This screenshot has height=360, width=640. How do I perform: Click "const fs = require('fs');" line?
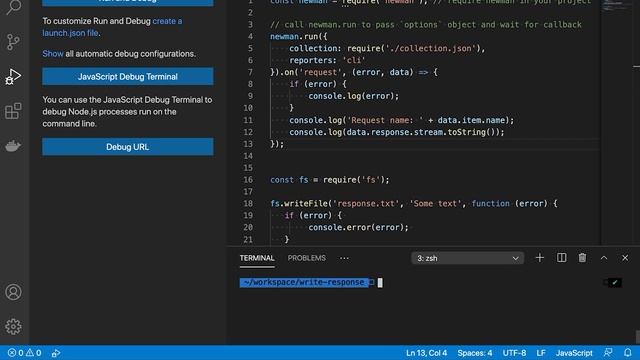[330, 180]
